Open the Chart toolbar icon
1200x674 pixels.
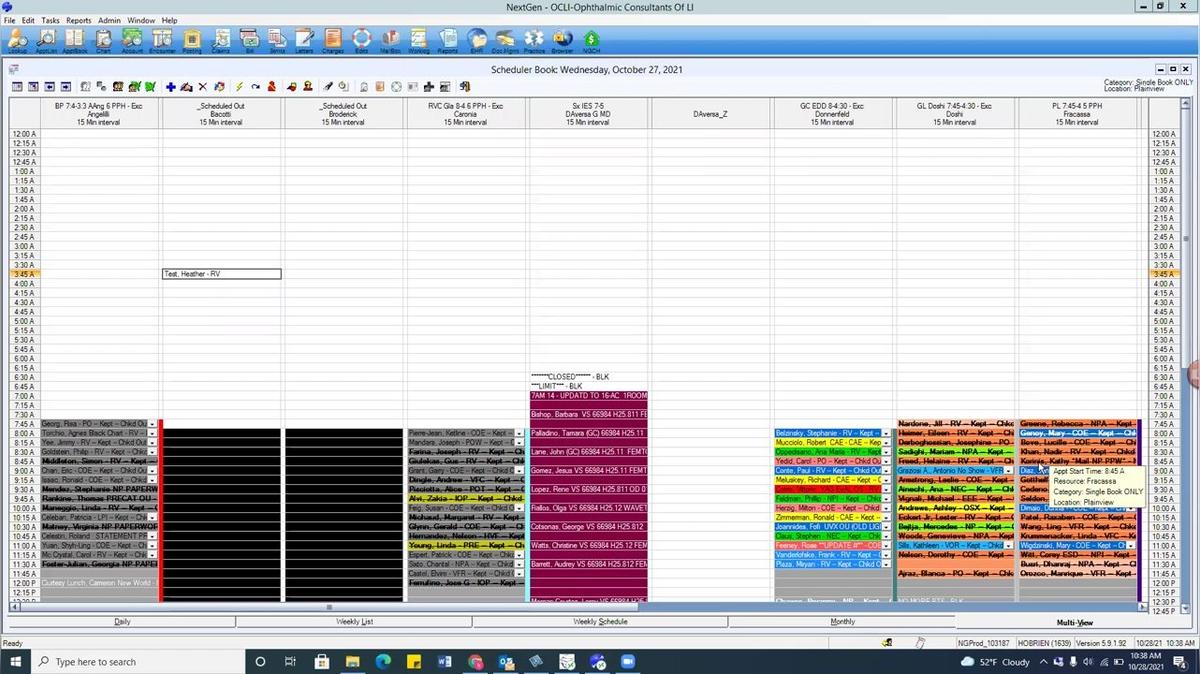click(102, 40)
